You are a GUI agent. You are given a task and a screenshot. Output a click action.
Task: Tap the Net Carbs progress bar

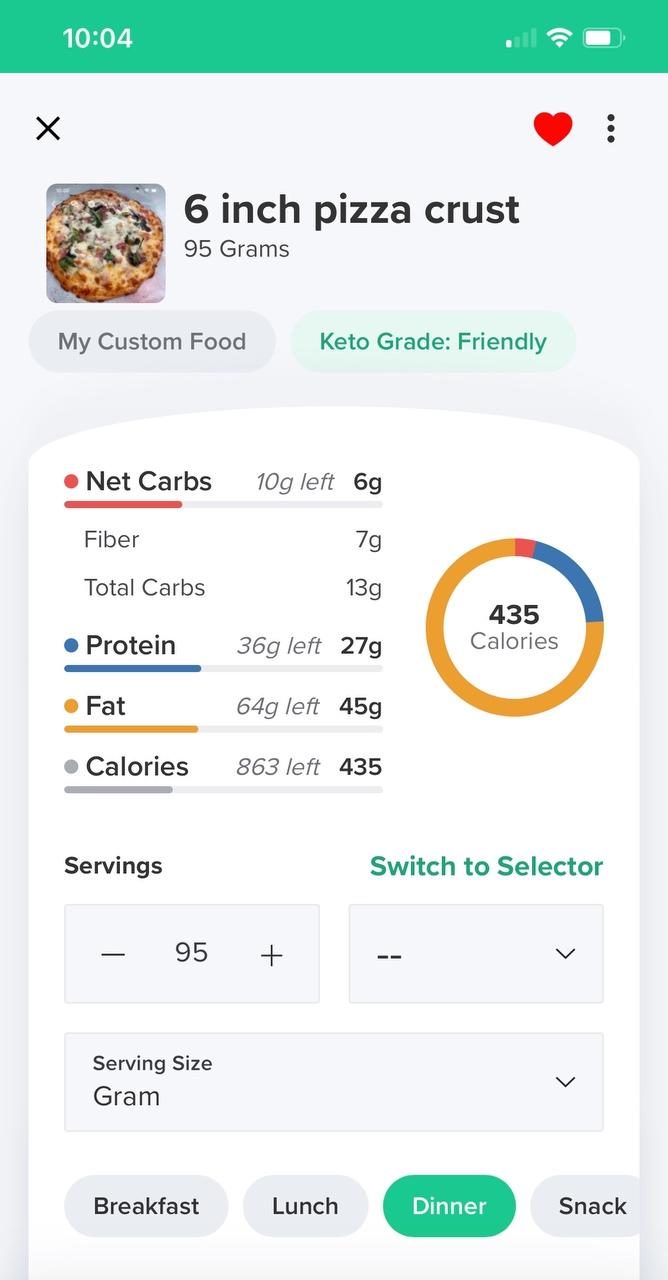223,504
